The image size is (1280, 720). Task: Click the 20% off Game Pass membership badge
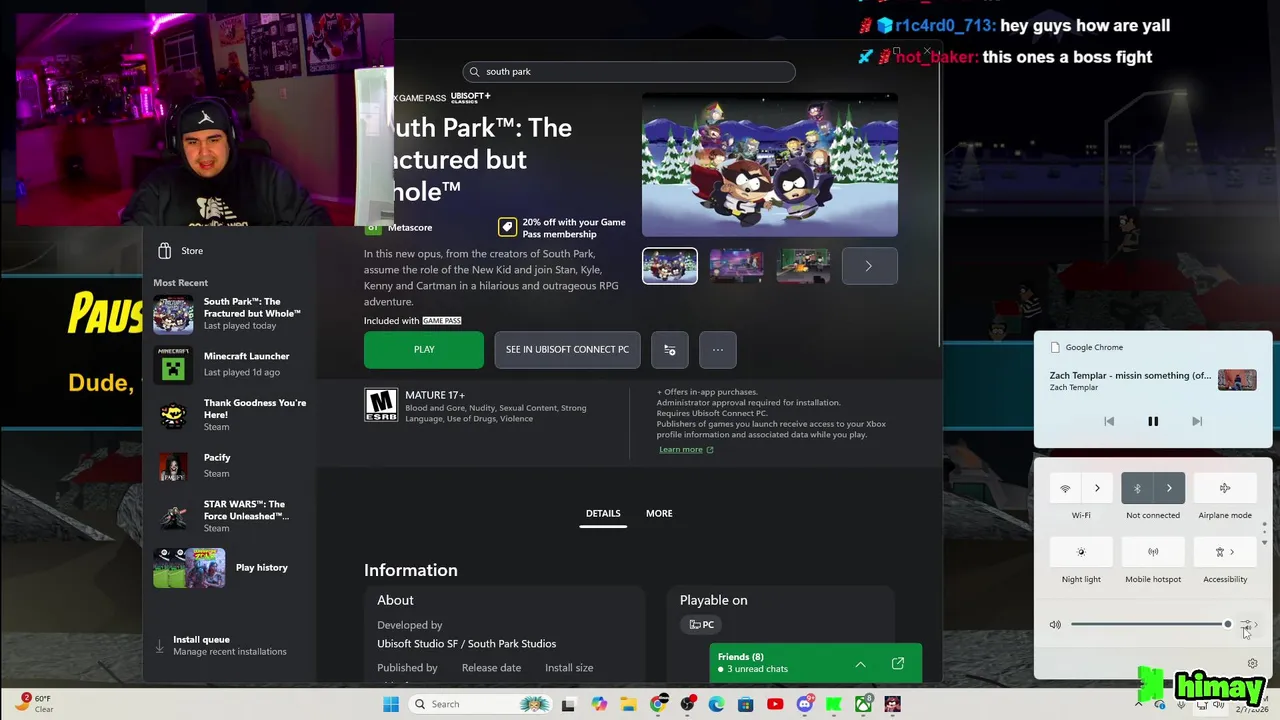point(562,228)
